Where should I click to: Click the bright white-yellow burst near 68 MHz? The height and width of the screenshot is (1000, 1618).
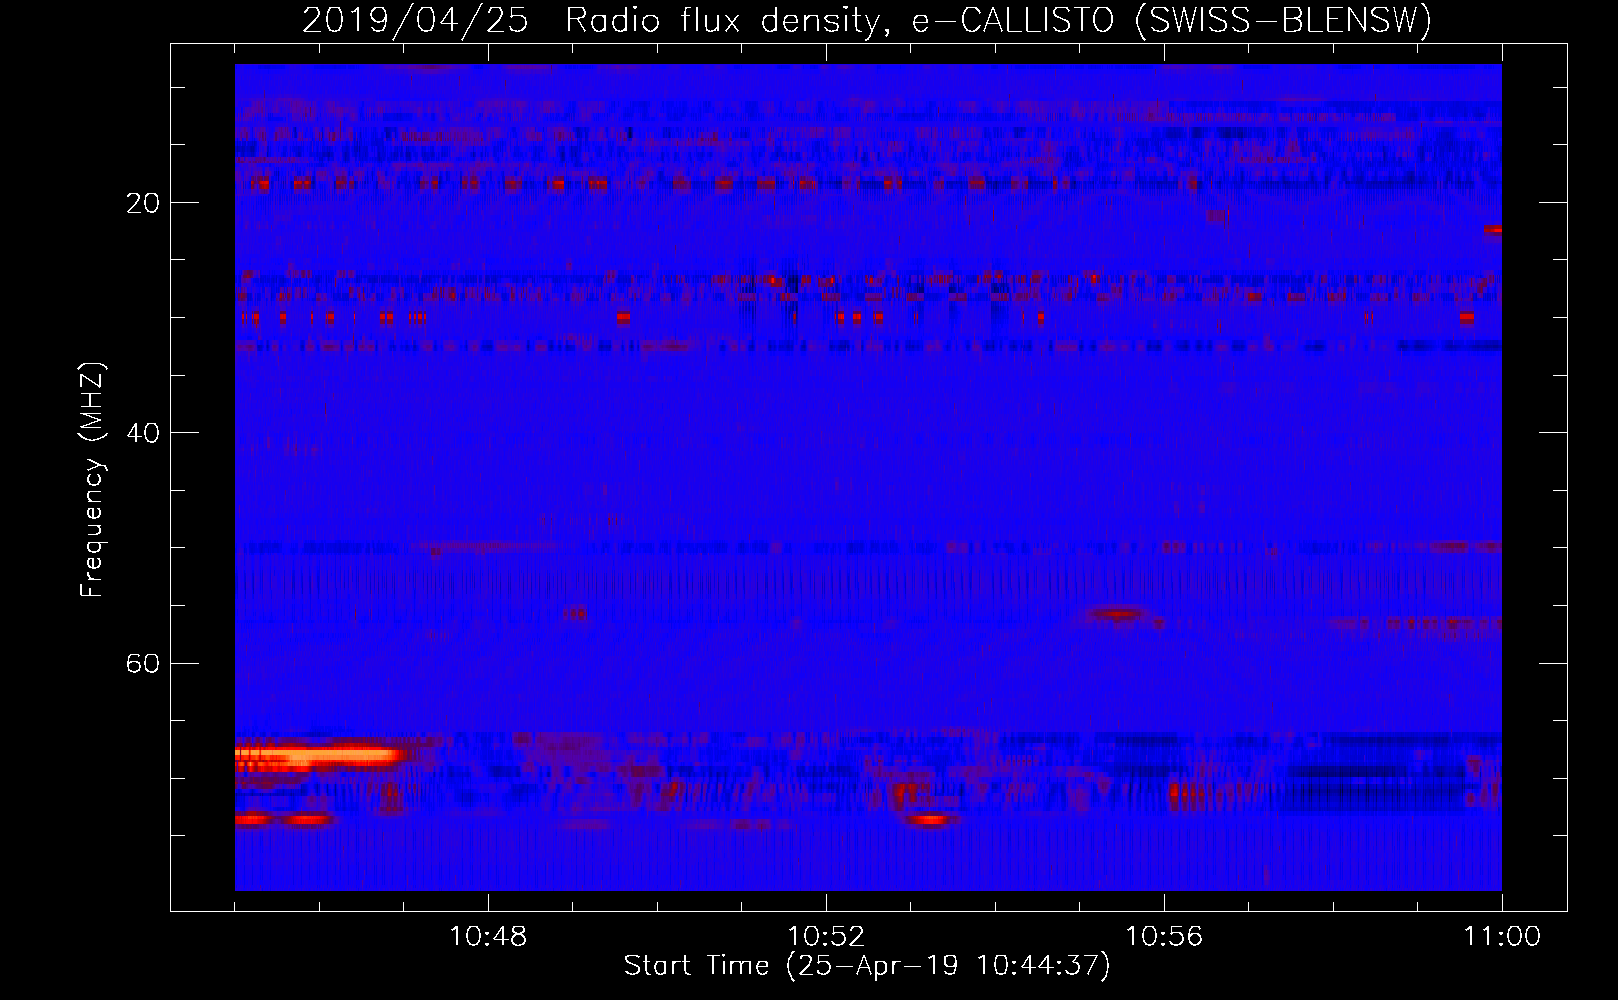click(320, 755)
